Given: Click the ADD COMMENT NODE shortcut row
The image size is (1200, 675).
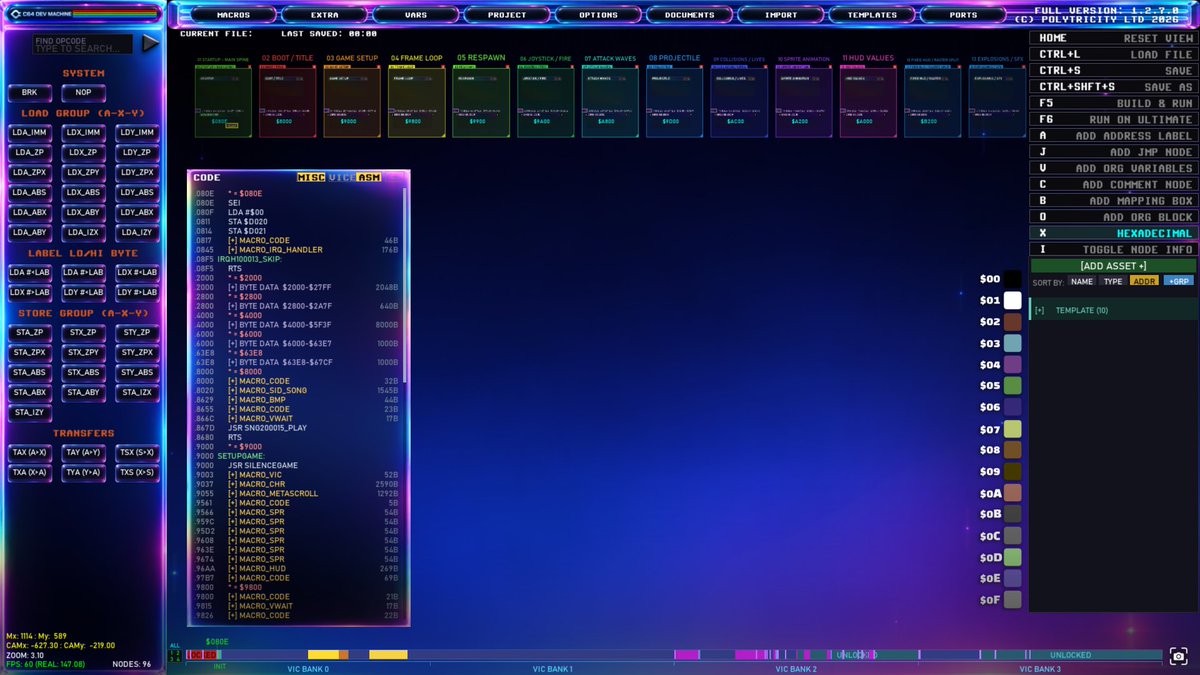Looking at the screenshot, I should pyautogui.click(x=1113, y=184).
